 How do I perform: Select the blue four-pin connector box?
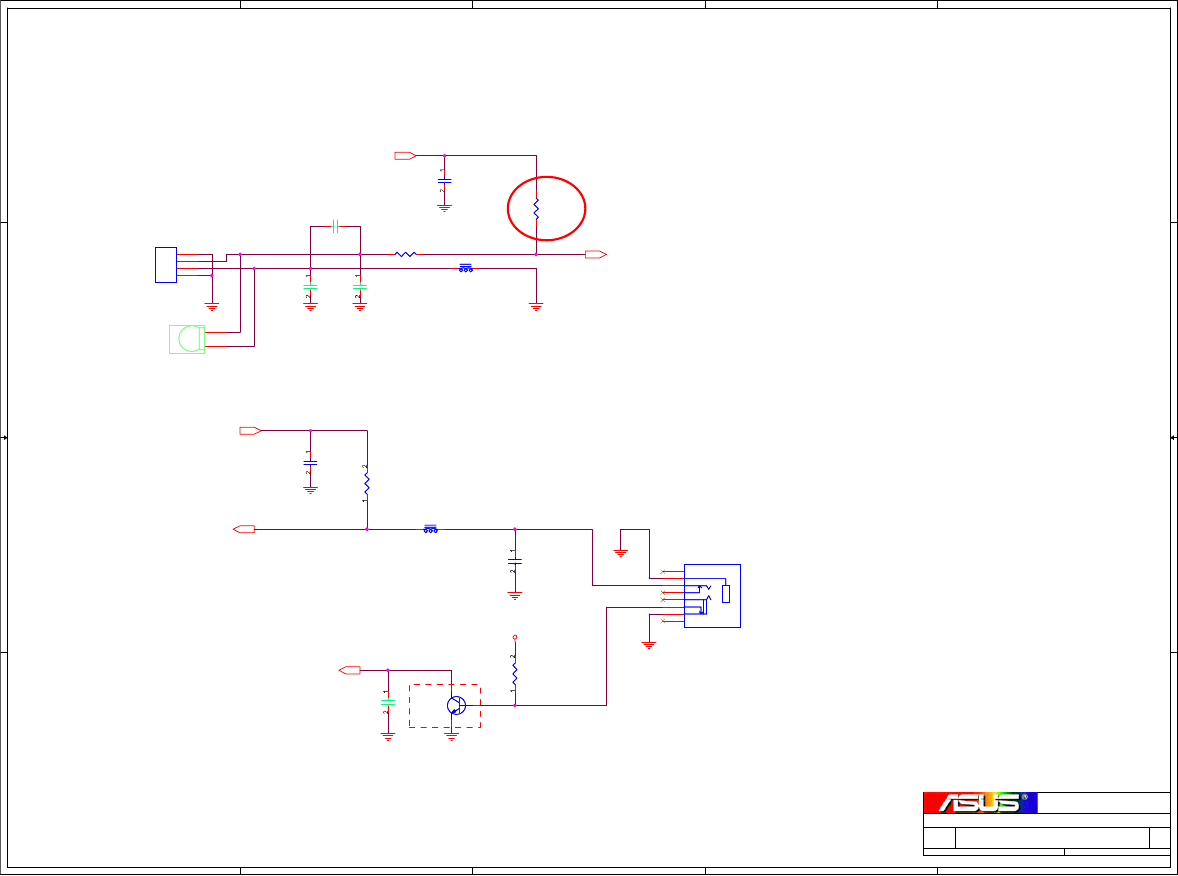pyautogui.click(x=166, y=265)
